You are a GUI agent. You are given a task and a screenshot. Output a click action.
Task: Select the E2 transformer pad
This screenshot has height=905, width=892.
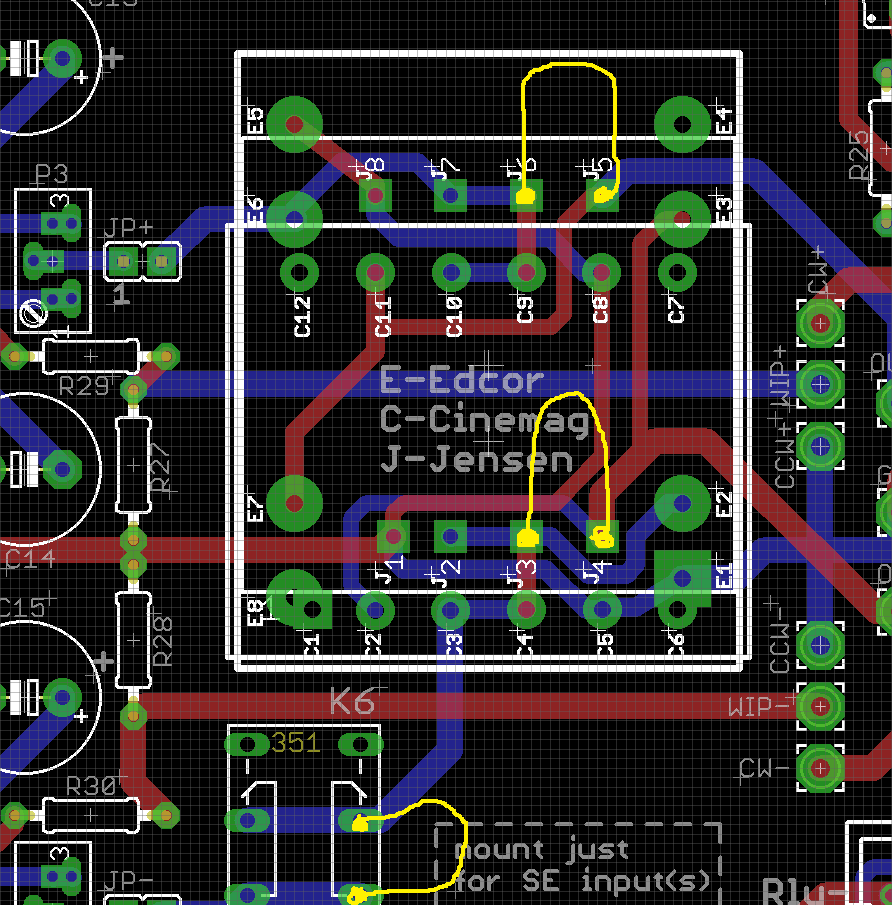click(682, 503)
